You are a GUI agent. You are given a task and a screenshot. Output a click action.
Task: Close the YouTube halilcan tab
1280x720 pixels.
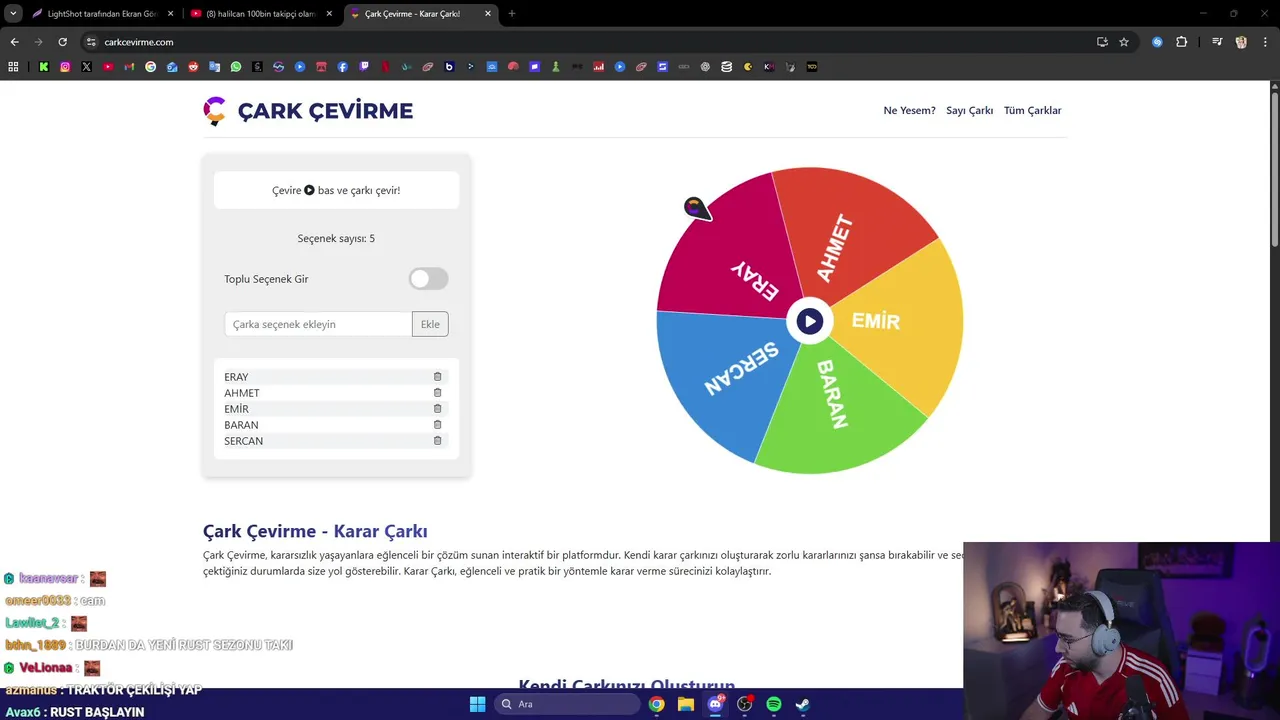coord(329,14)
